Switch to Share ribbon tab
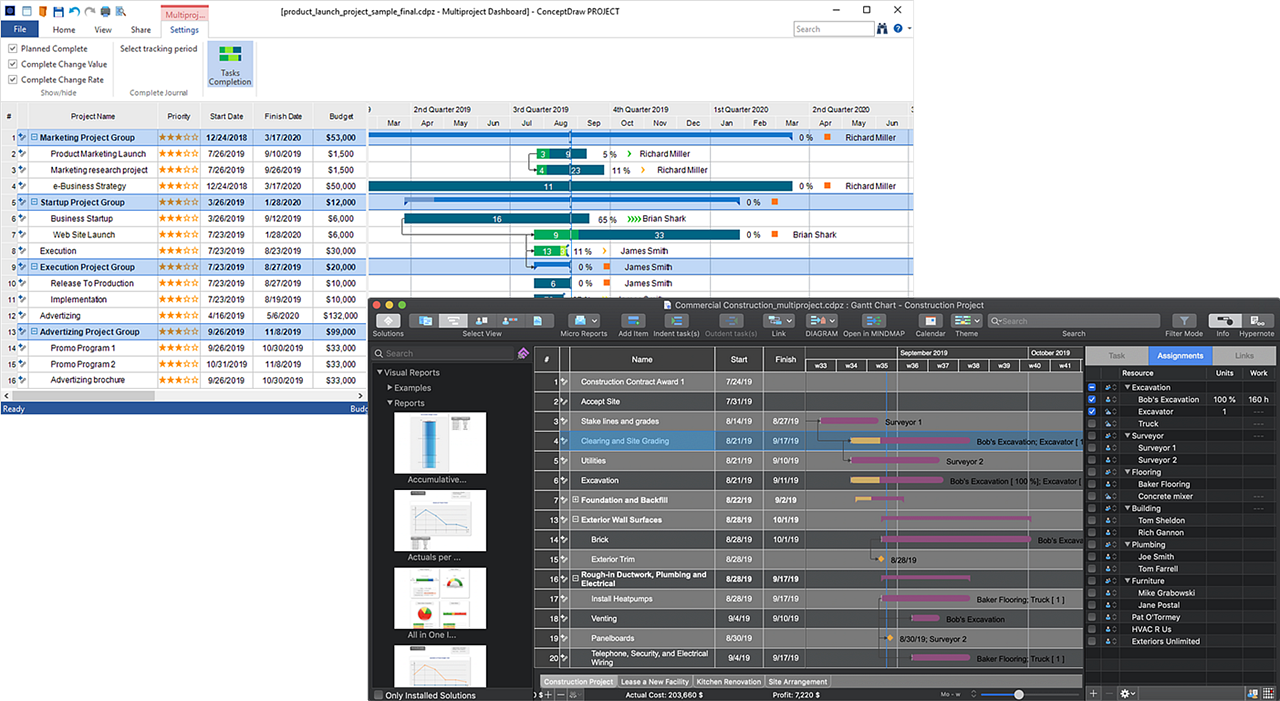 point(141,30)
